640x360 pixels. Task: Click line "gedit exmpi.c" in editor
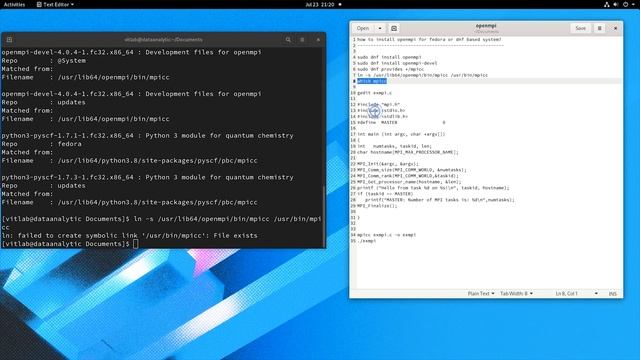click(x=374, y=93)
